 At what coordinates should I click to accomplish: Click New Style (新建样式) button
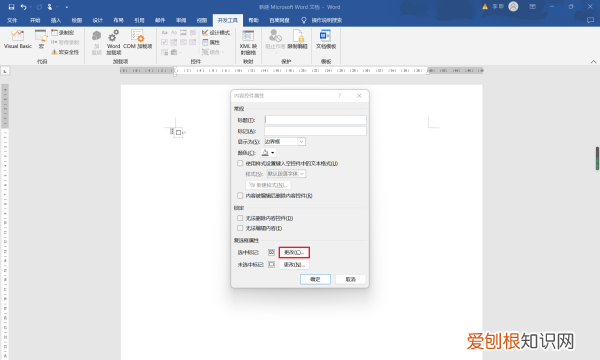[x=268, y=185]
